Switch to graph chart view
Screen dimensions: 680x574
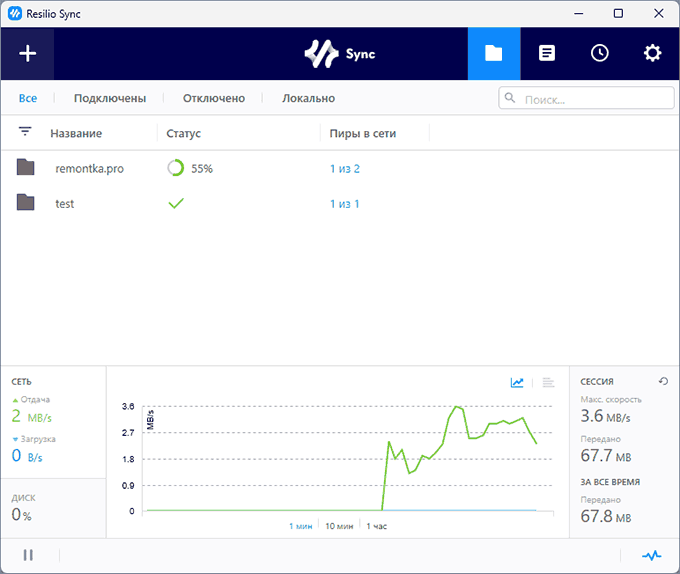tap(517, 382)
